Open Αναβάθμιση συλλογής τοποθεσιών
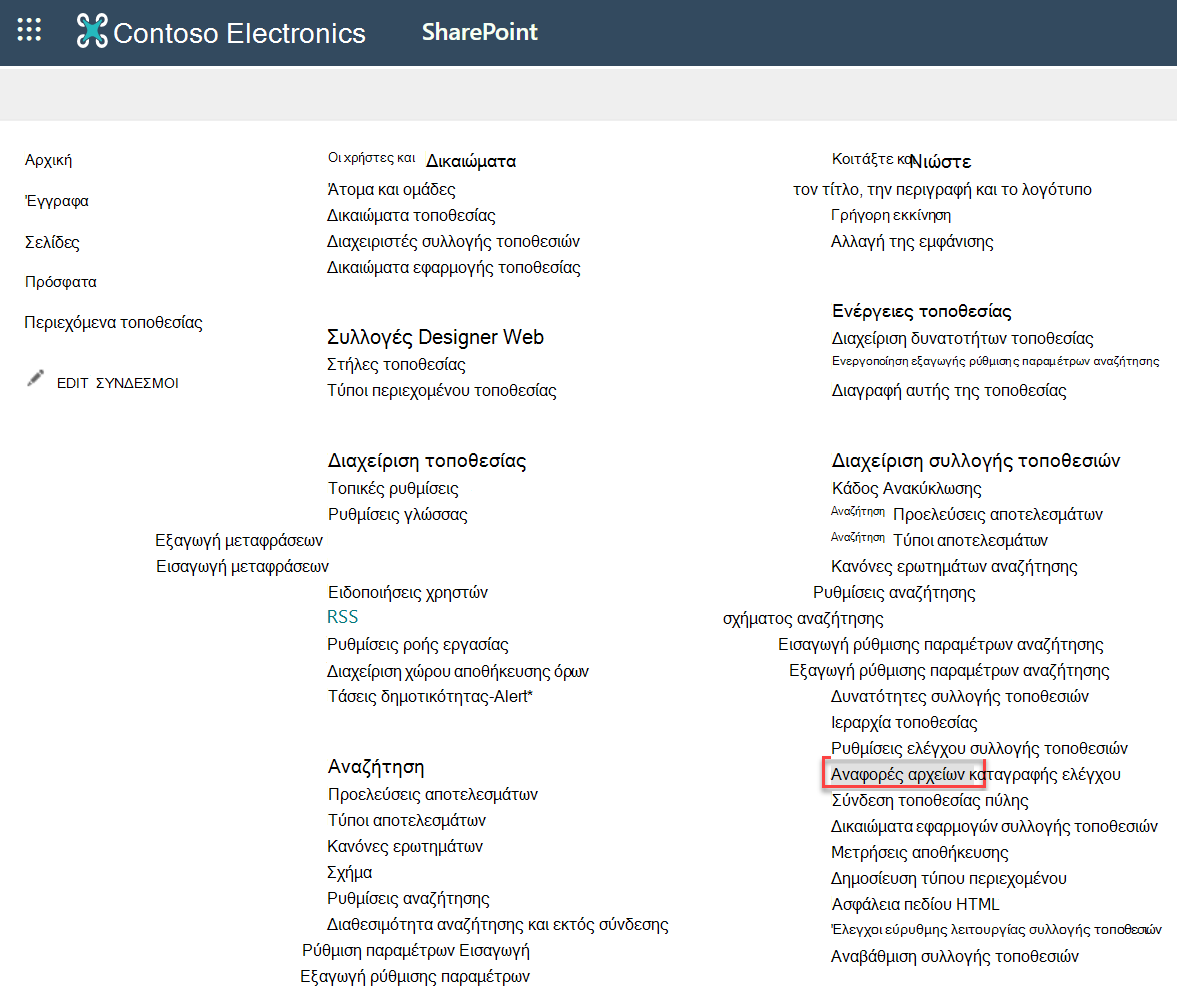Screen dimensions: 1177x992 (955, 957)
